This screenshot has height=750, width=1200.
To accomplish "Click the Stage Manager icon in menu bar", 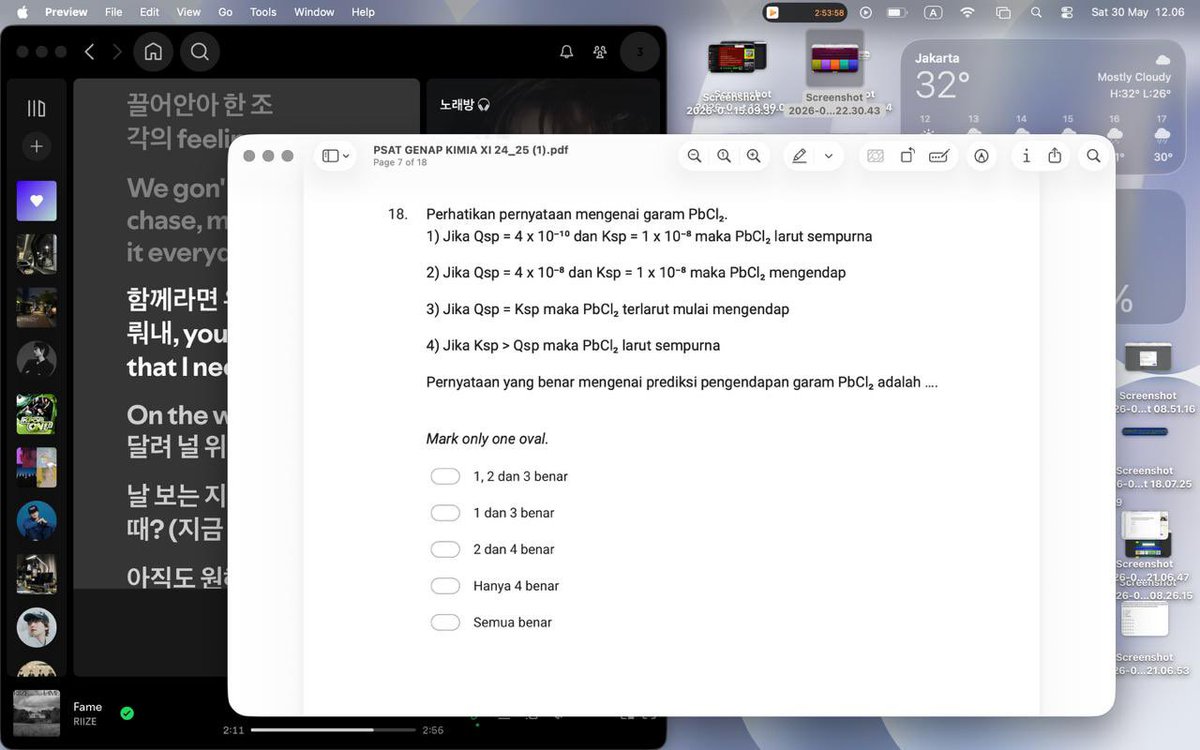I will point(1003,12).
